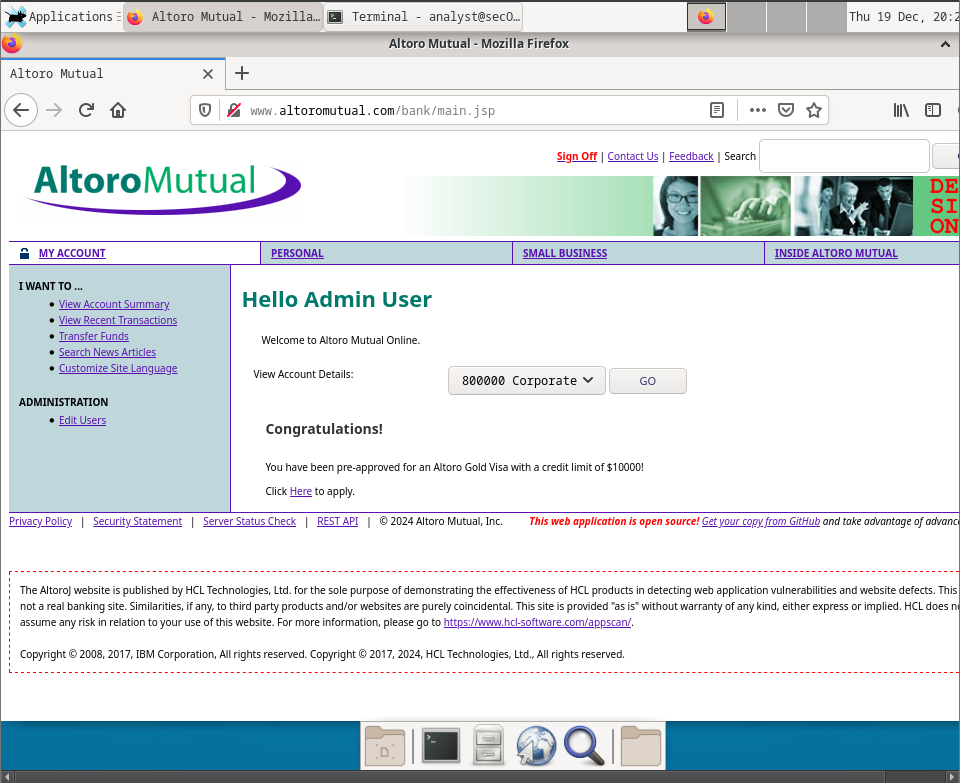Viewport: 960px width, 783px height.
Task: Click show desktop icon in dock
Action: point(384,746)
